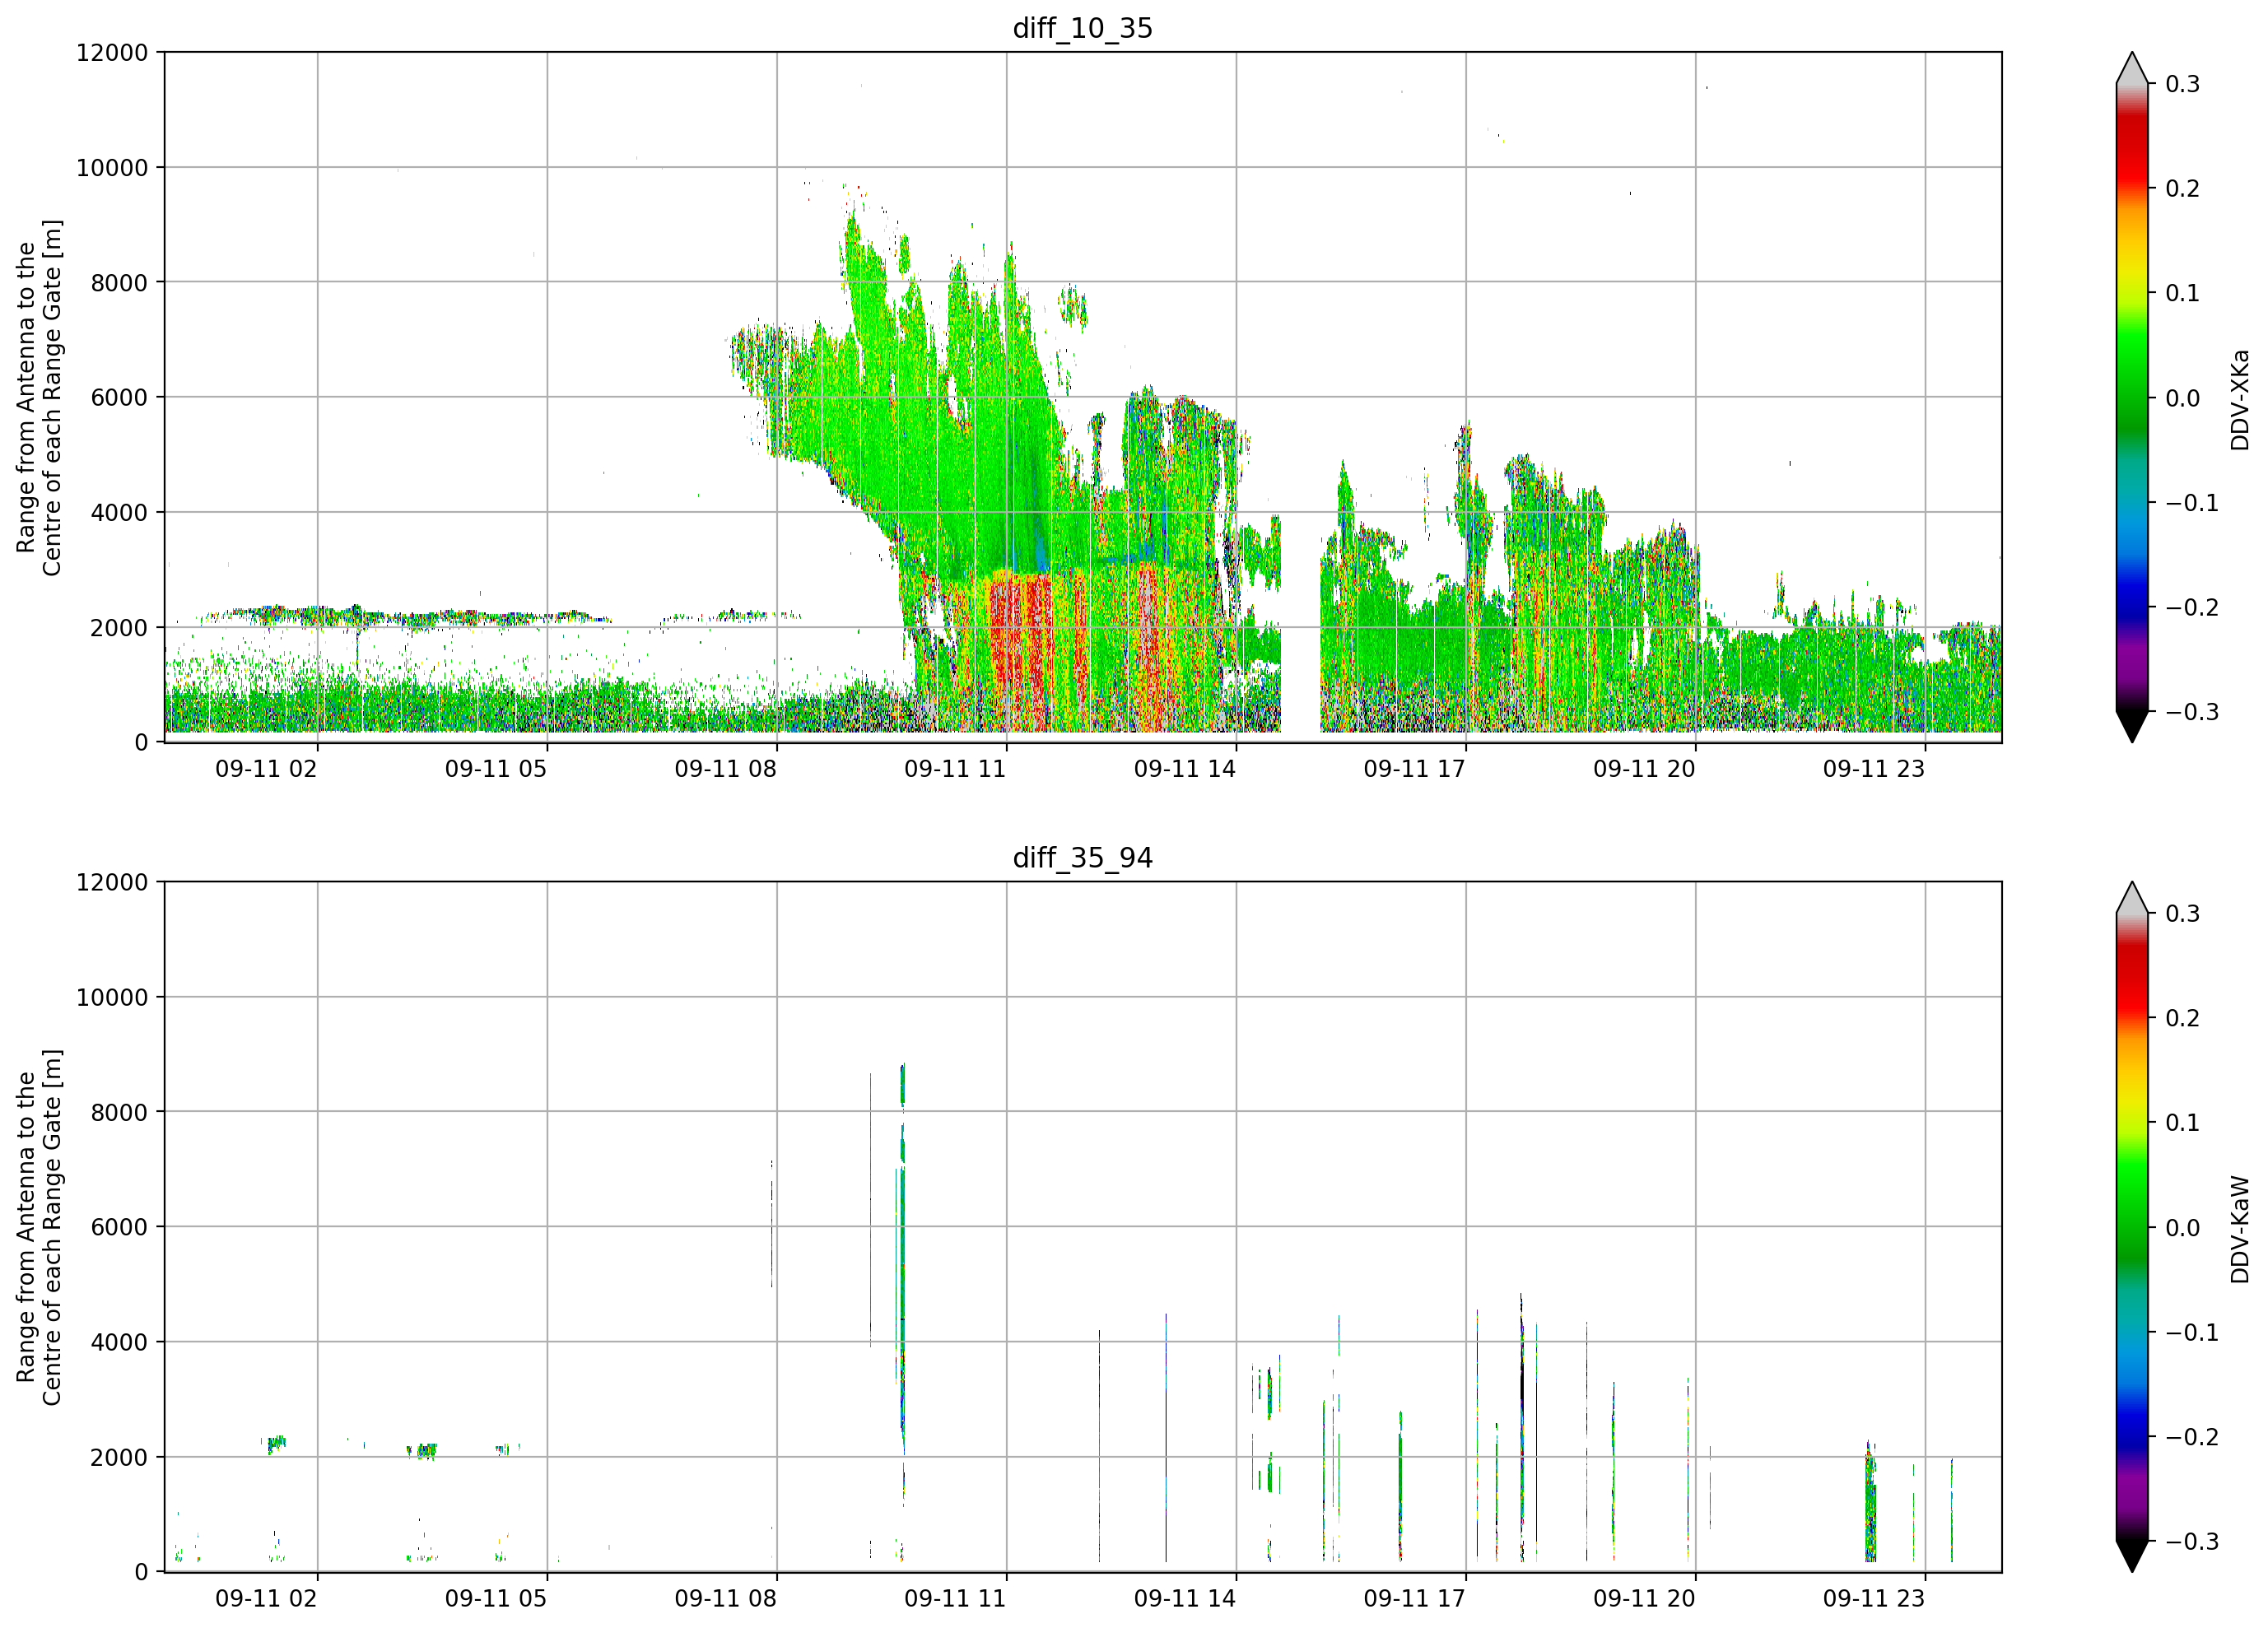Click '09-11 17' label under diff_10_35 plot
Screen dimensions: 2268x1628
[x=1415, y=769]
